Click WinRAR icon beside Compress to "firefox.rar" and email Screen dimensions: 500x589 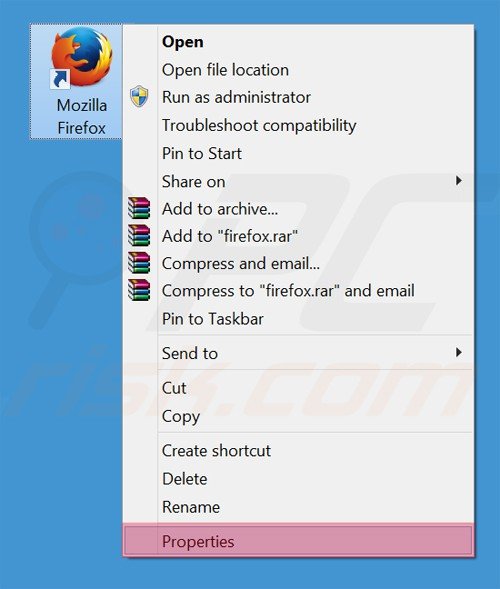(139, 290)
